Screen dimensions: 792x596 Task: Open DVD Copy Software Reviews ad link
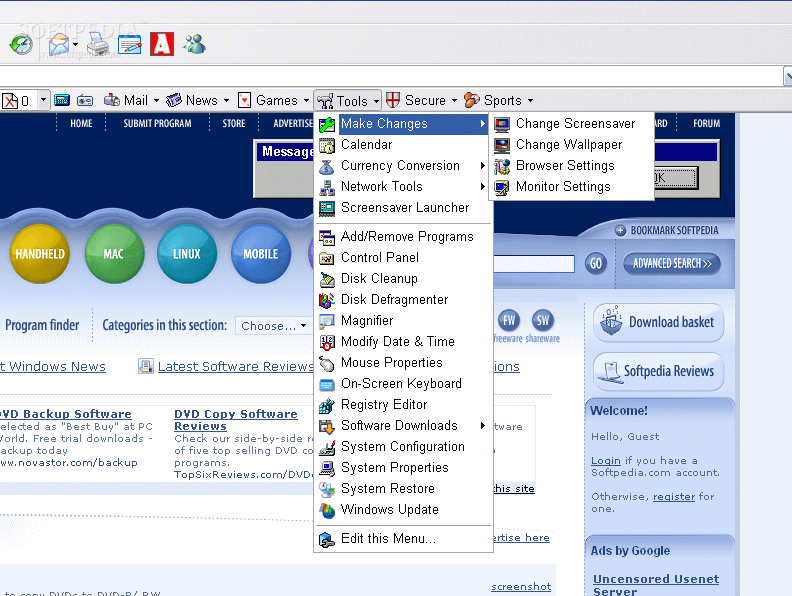tap(236, 420)
